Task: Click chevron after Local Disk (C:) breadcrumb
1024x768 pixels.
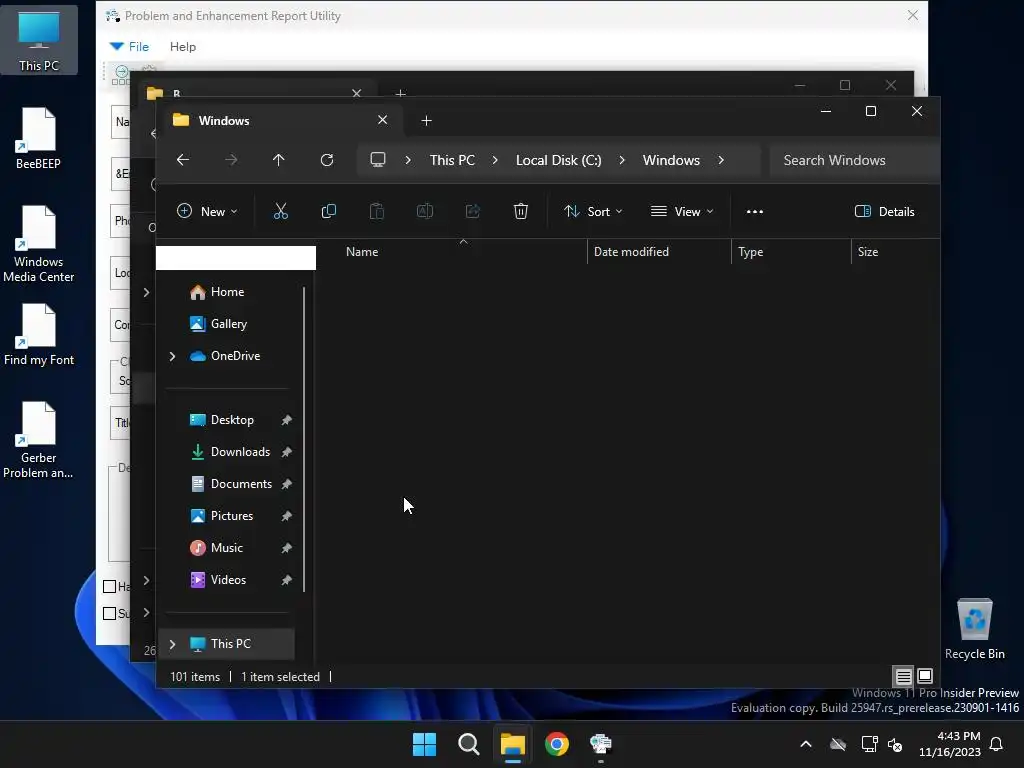Action: pos(622,160)
